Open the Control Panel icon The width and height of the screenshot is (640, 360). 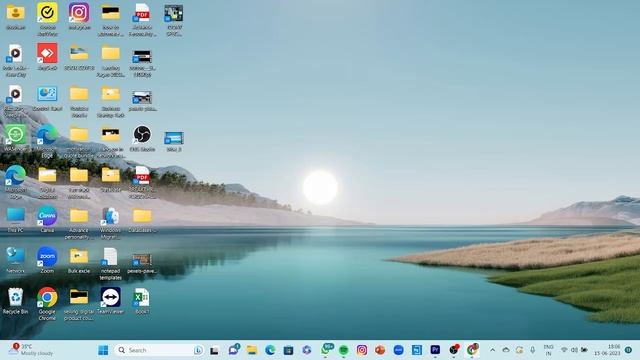[47, 94]
